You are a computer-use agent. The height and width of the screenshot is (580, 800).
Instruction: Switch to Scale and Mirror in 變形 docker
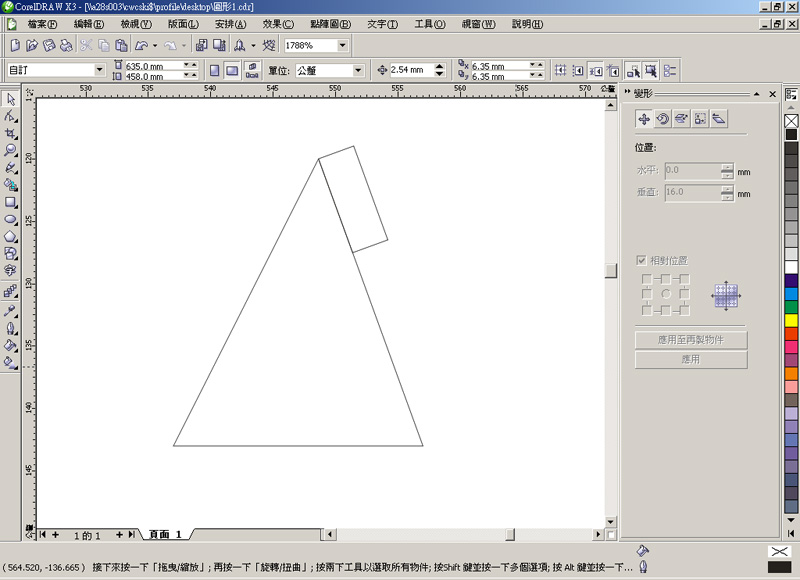pyautogui.click(x=681, y=119)
